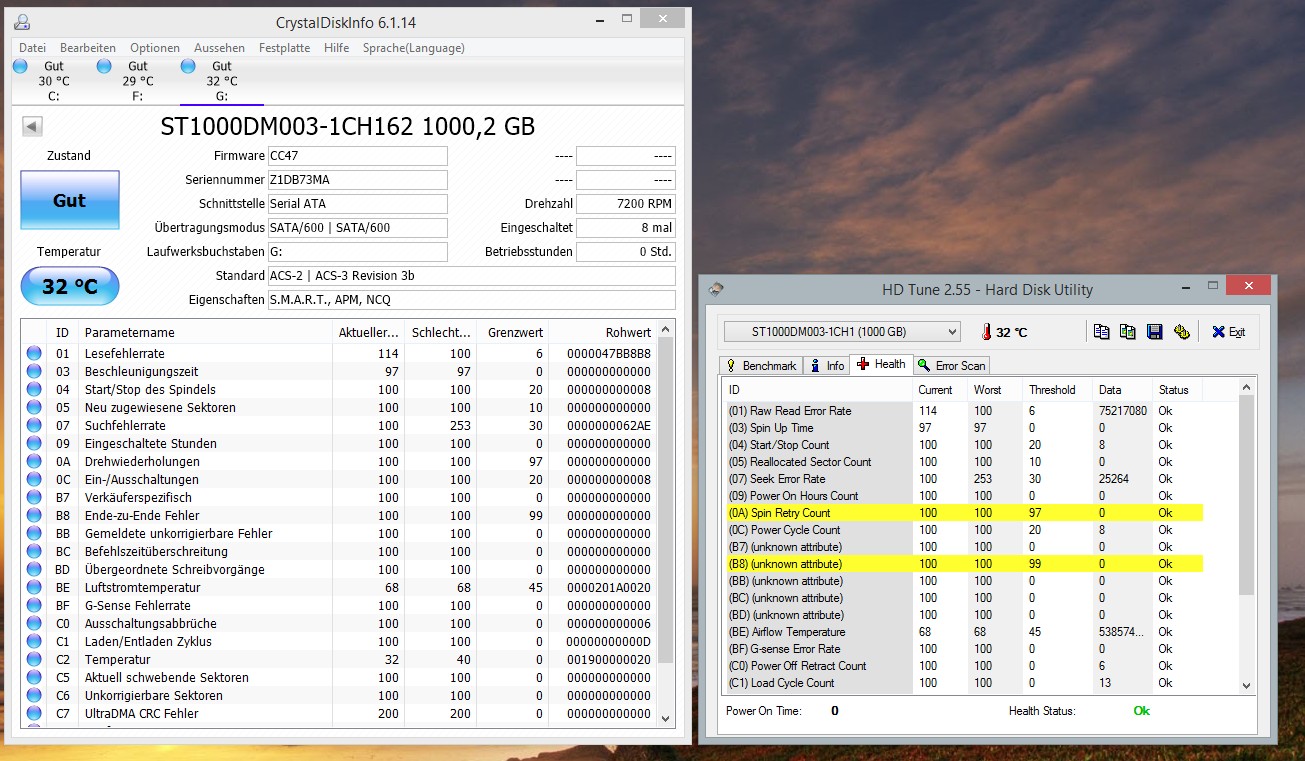
Task: Click the Threshold column header in HD Tune
Action: (1058, 390)
